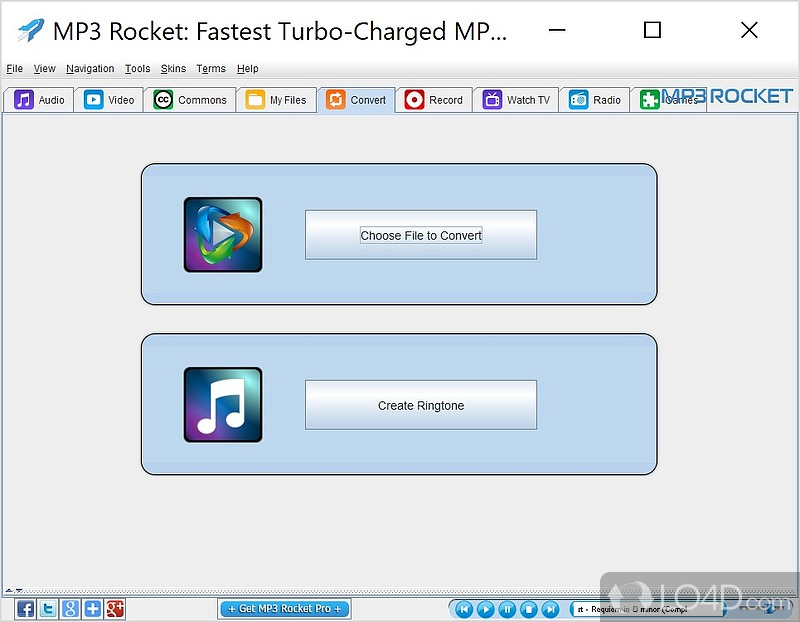Open the Commons tab
The height and width of the screenshot is (622, 800).
coord(190,99)
